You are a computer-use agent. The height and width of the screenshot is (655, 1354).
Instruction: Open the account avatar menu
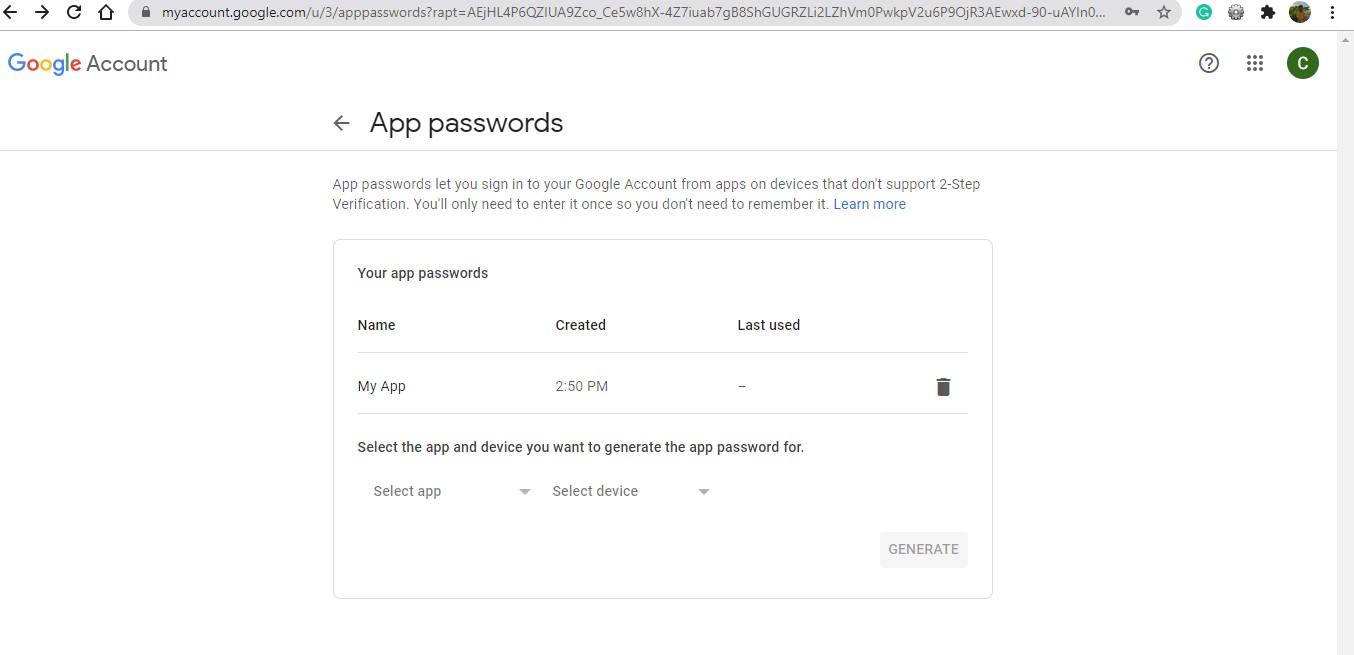1302,64
